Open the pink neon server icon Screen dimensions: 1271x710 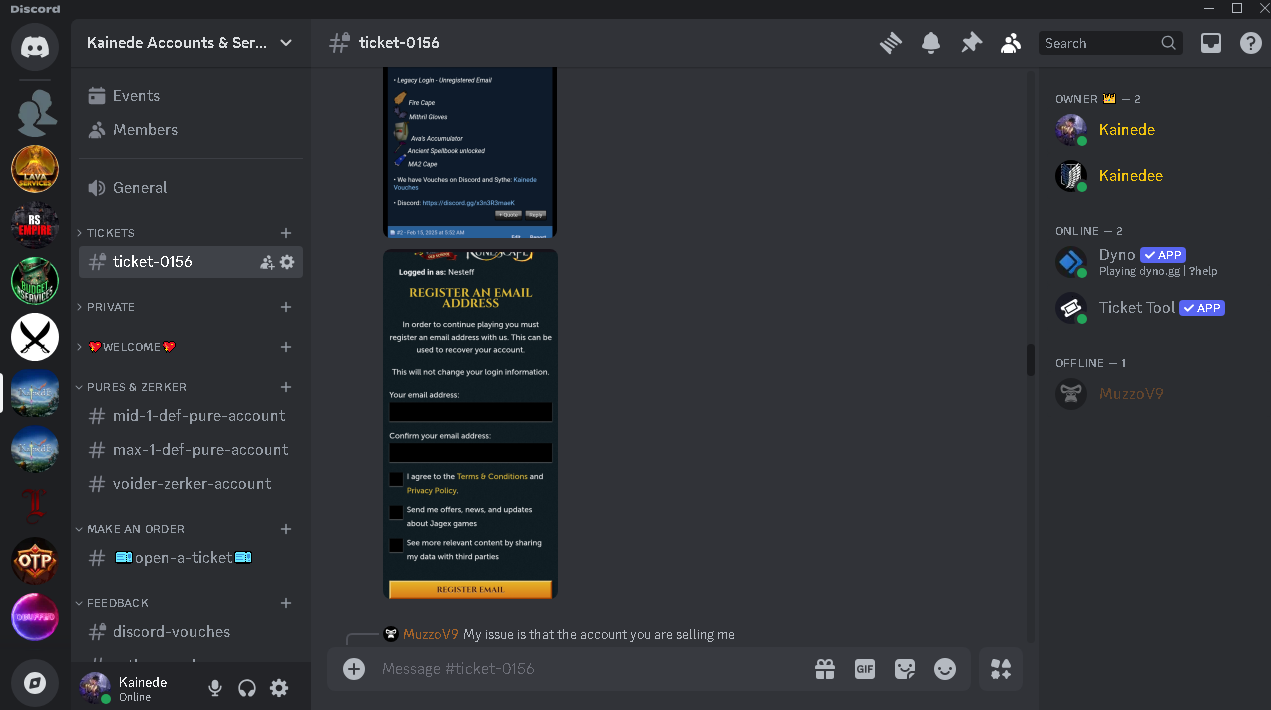click(35, 617)
